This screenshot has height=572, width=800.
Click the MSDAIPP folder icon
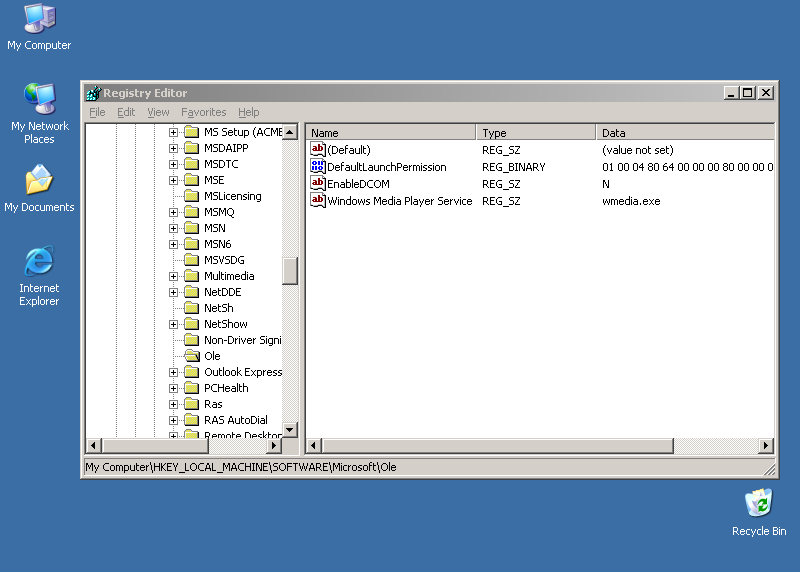coord(191,148)
